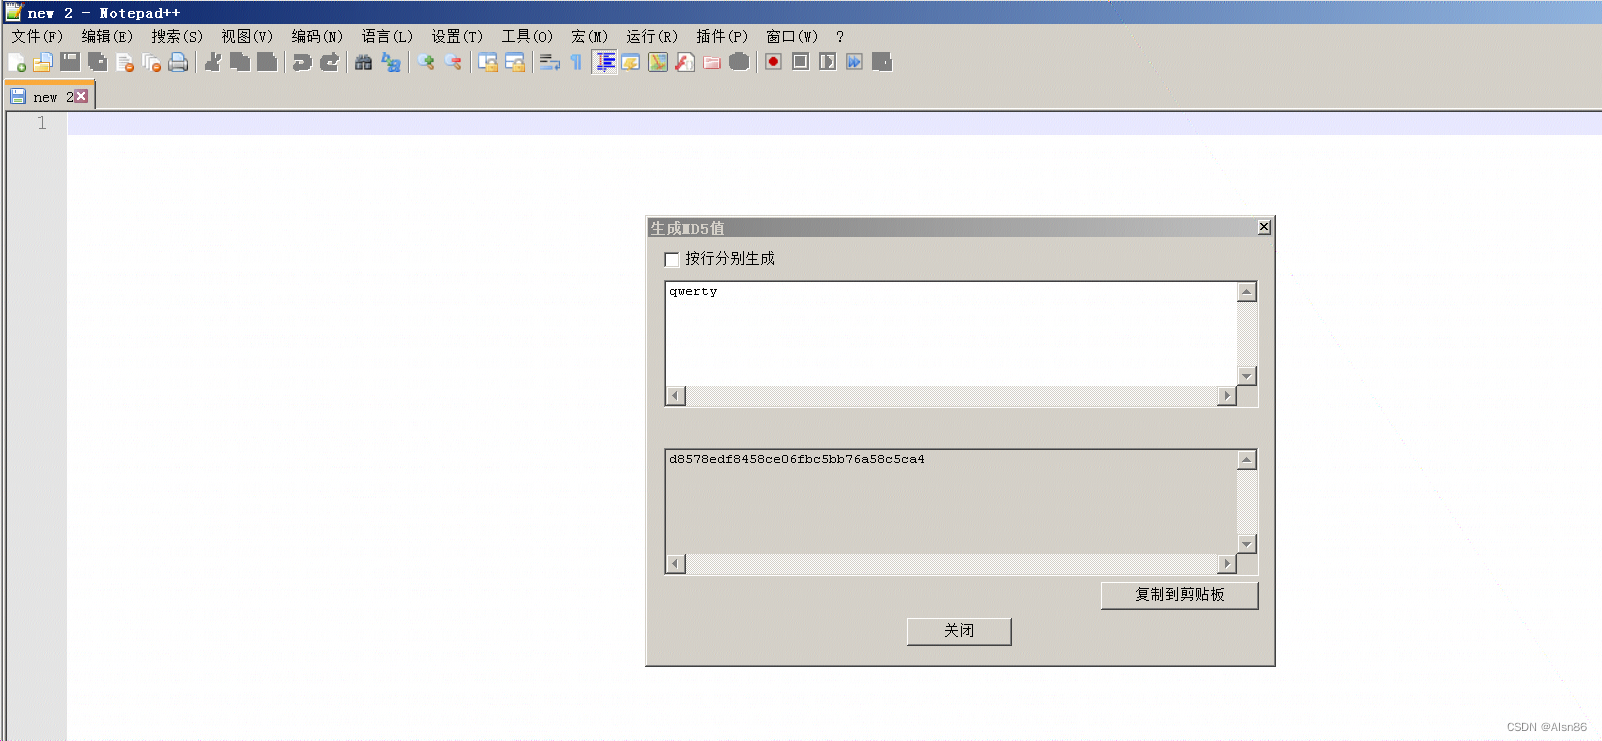Viewport: 1602px width, 741px height.
Task: Open the 编码(N) menu
Action: (x=317, y=36)
